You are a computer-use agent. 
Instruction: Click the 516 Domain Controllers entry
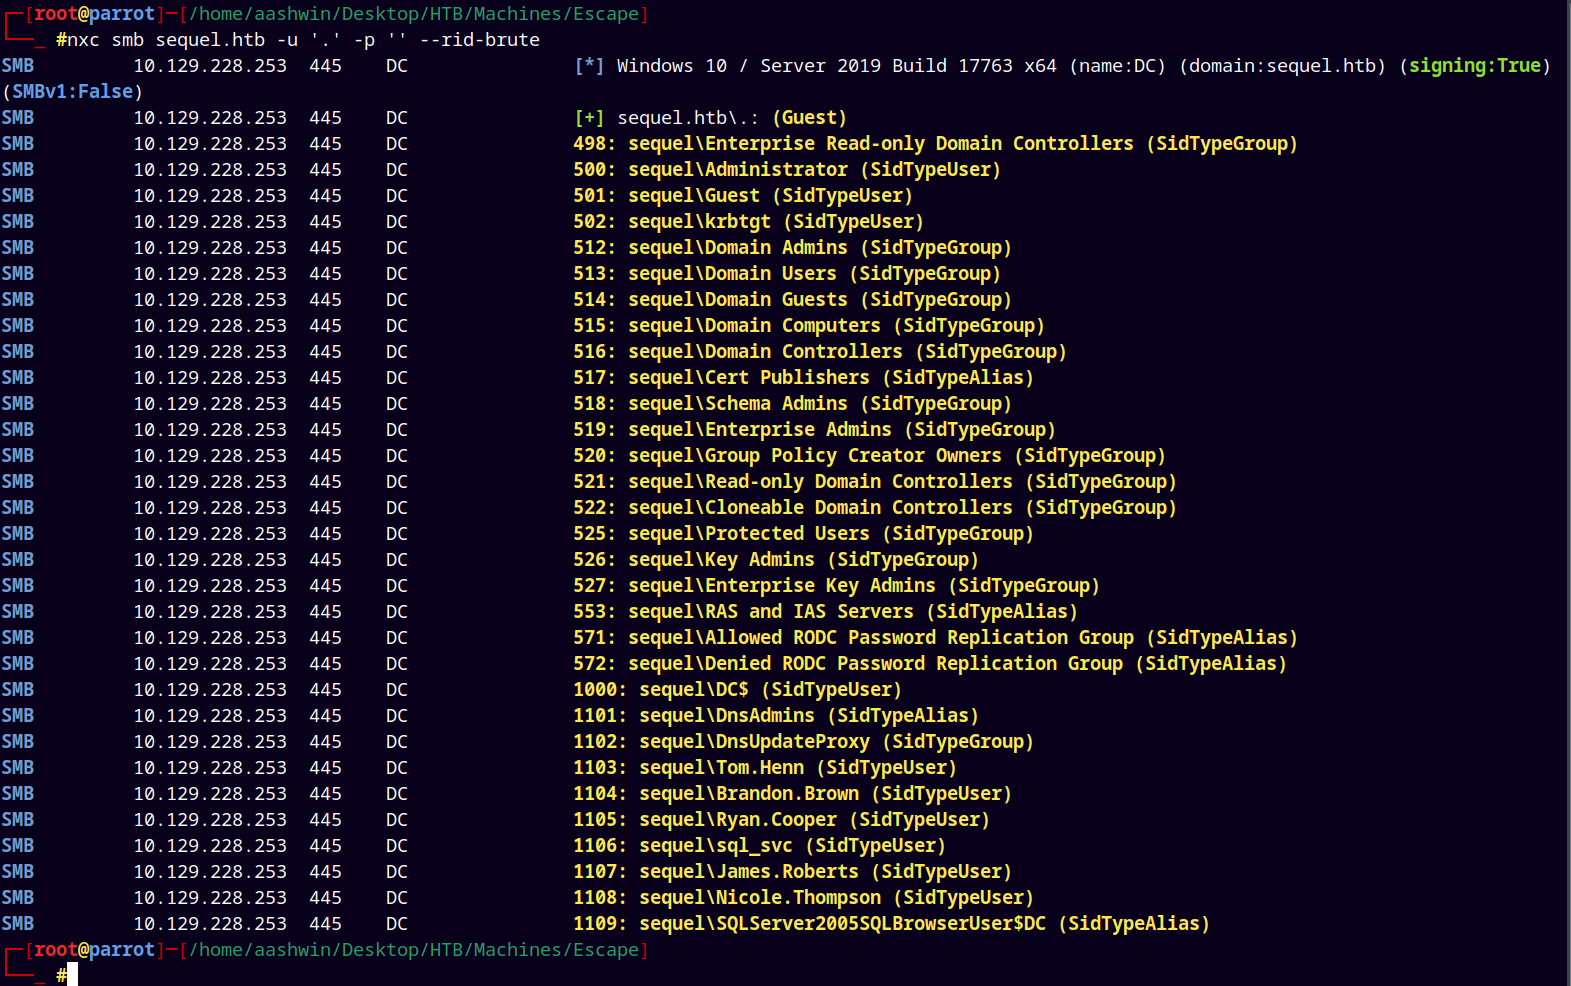coord(820,352)
